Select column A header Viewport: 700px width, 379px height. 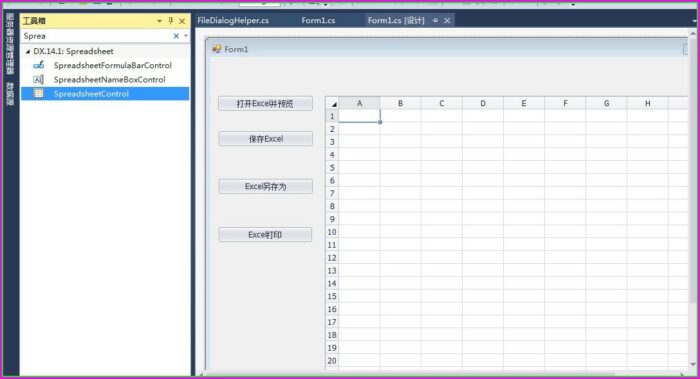pyautogui.click(x=359, y=104)
